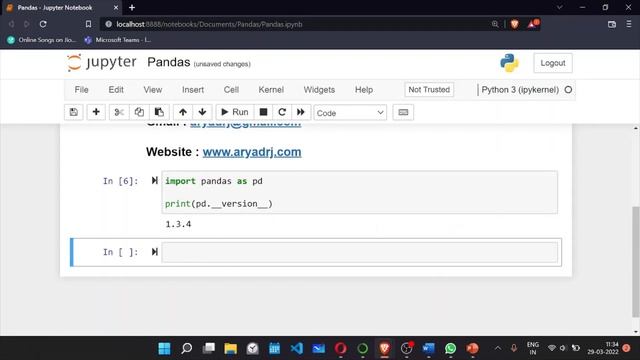Paste cells below icon
640x360 pixels.
pos(159,112)
